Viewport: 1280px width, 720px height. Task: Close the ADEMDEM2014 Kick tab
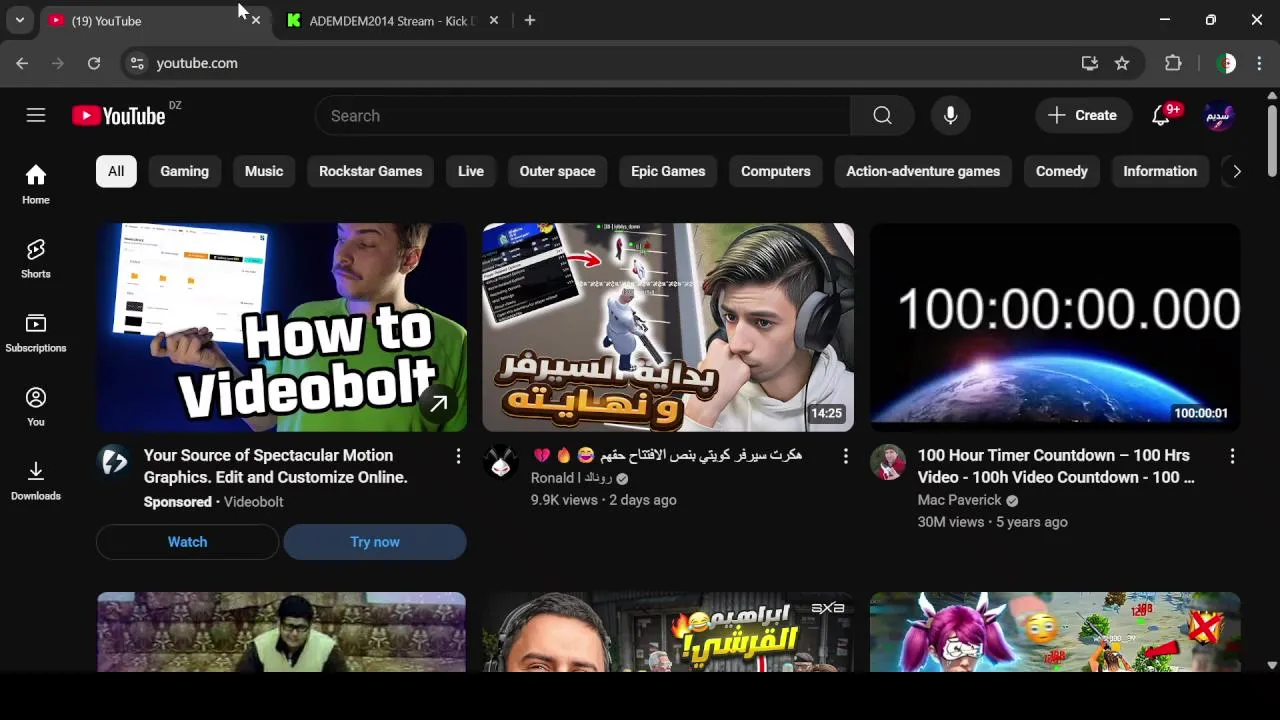pos(494,20)
